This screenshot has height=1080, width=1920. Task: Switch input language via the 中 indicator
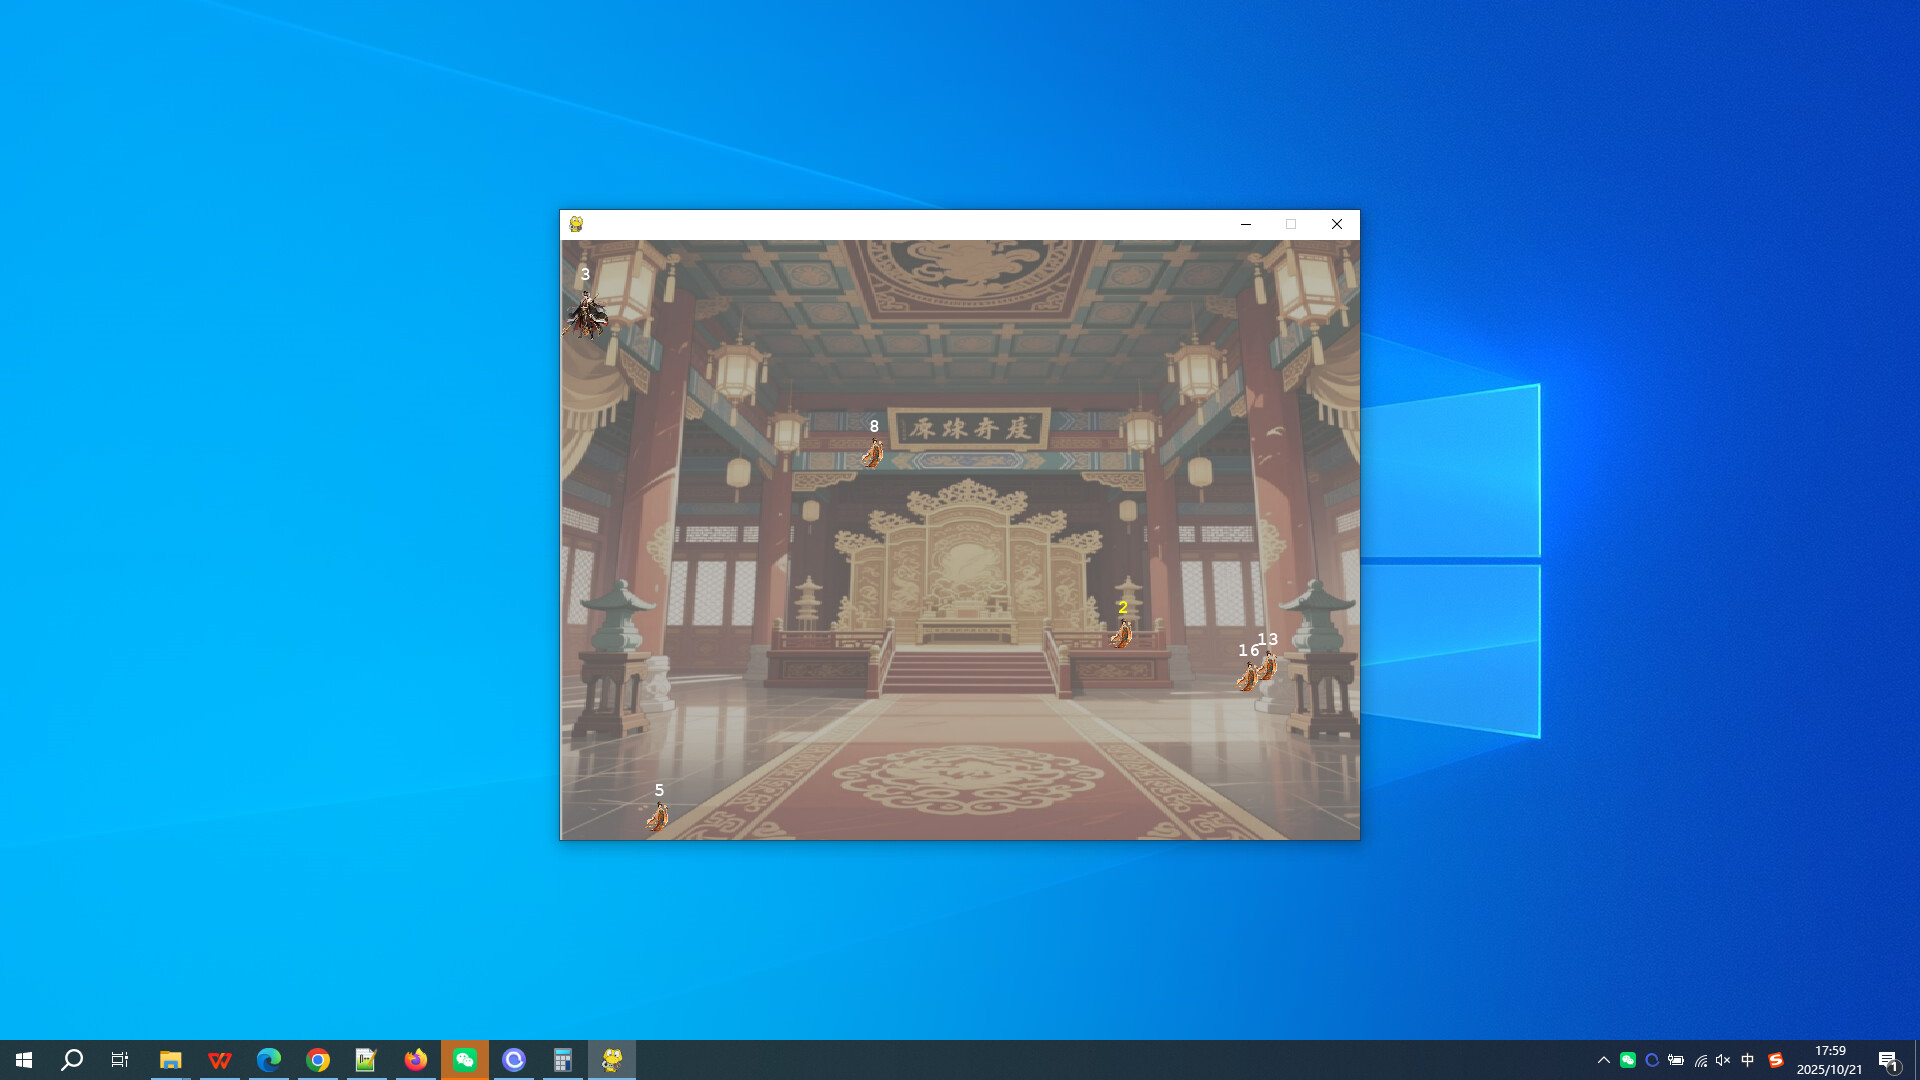1747,1060
